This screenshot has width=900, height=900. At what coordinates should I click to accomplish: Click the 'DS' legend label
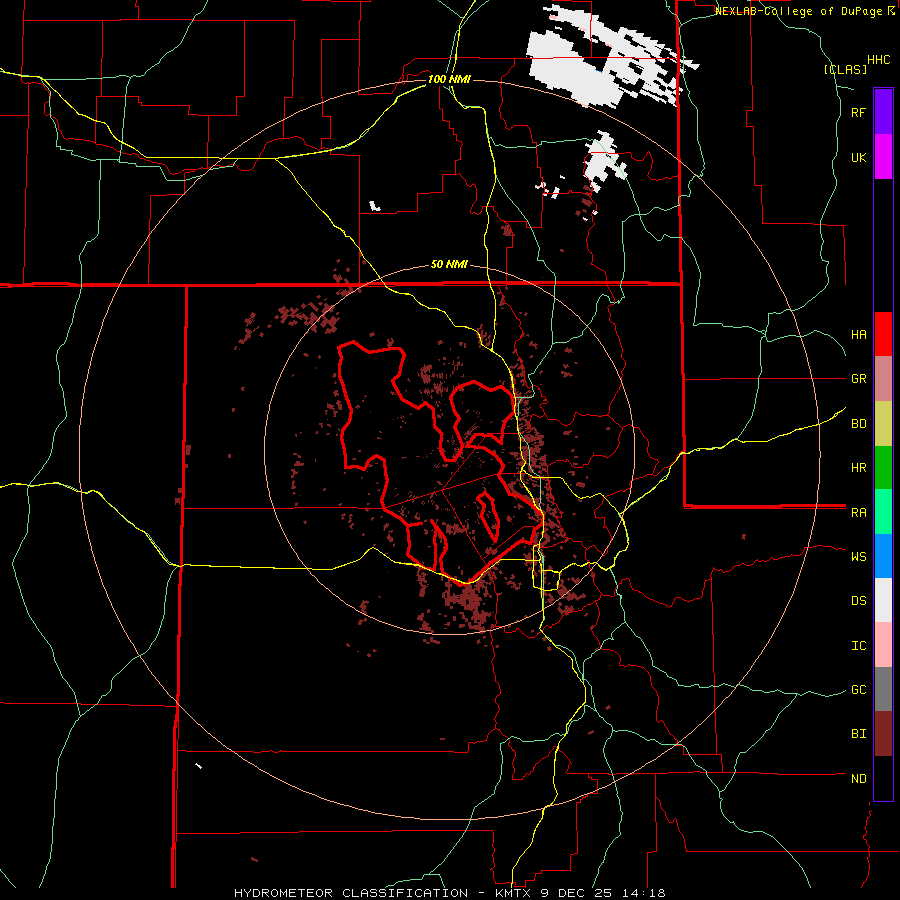tap(858, 600)
